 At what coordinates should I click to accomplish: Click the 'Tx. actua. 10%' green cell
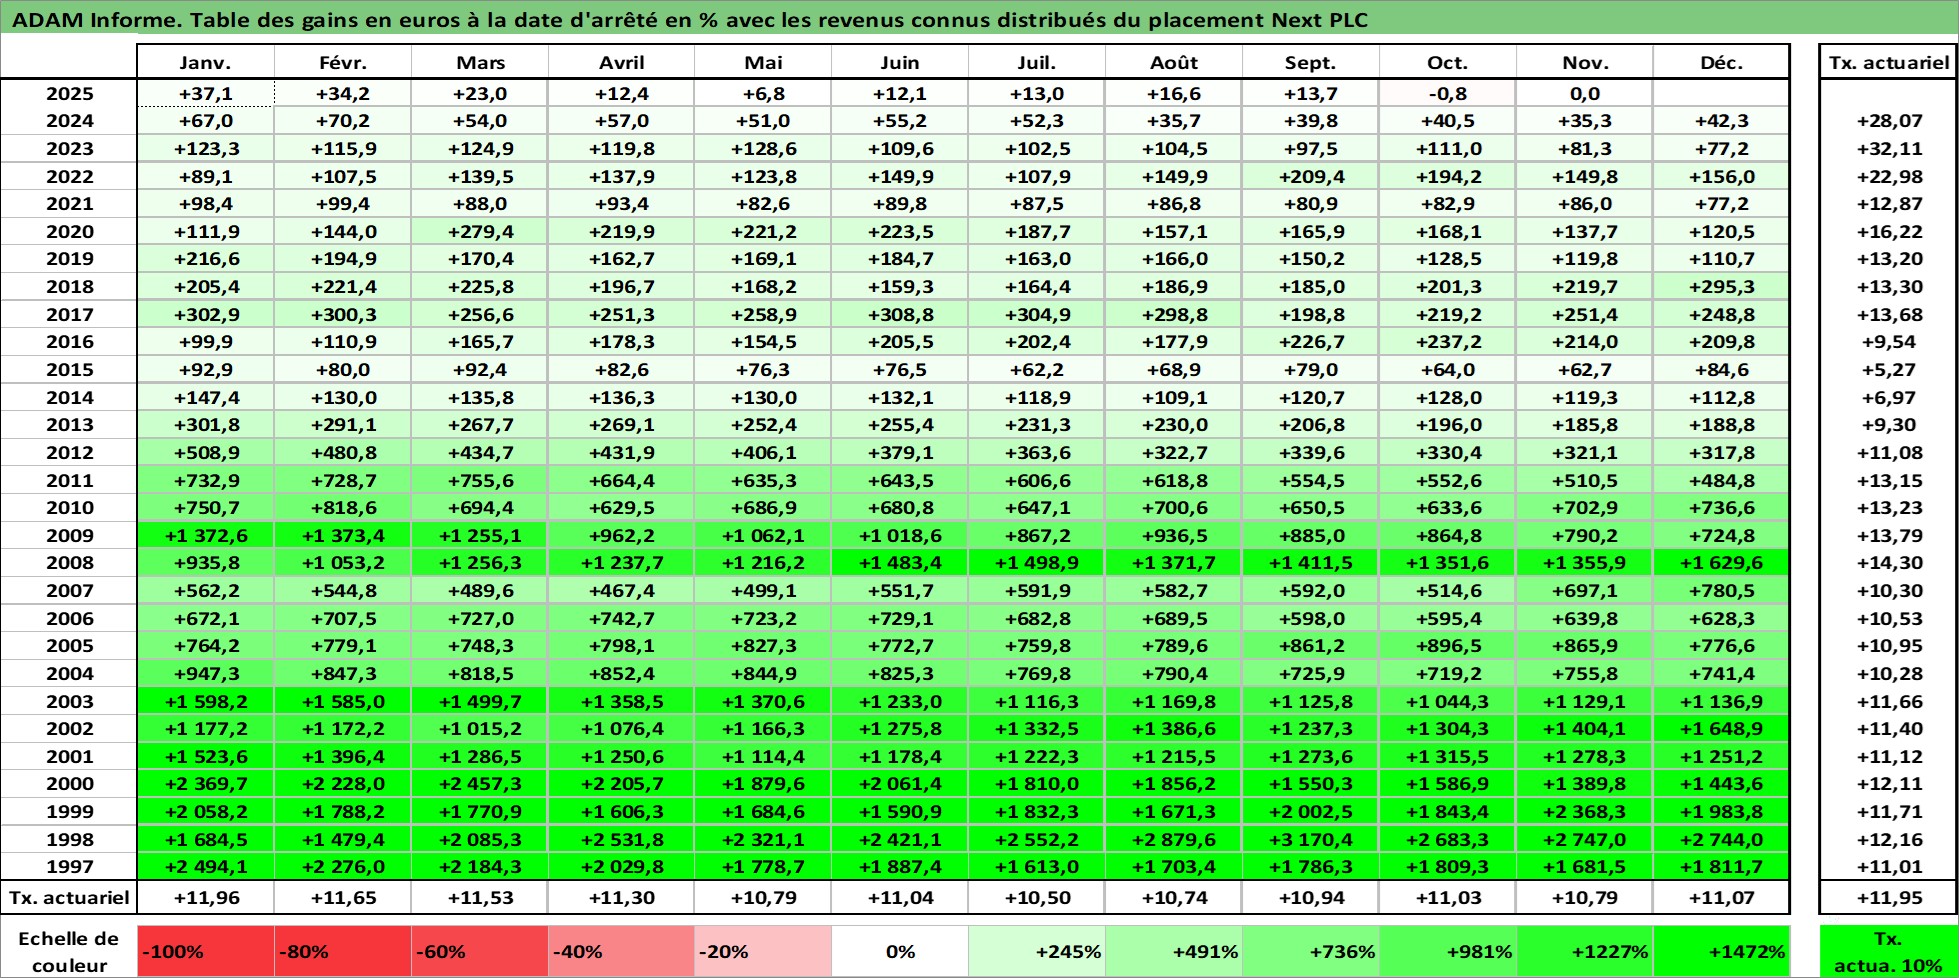coord(1888,952)
